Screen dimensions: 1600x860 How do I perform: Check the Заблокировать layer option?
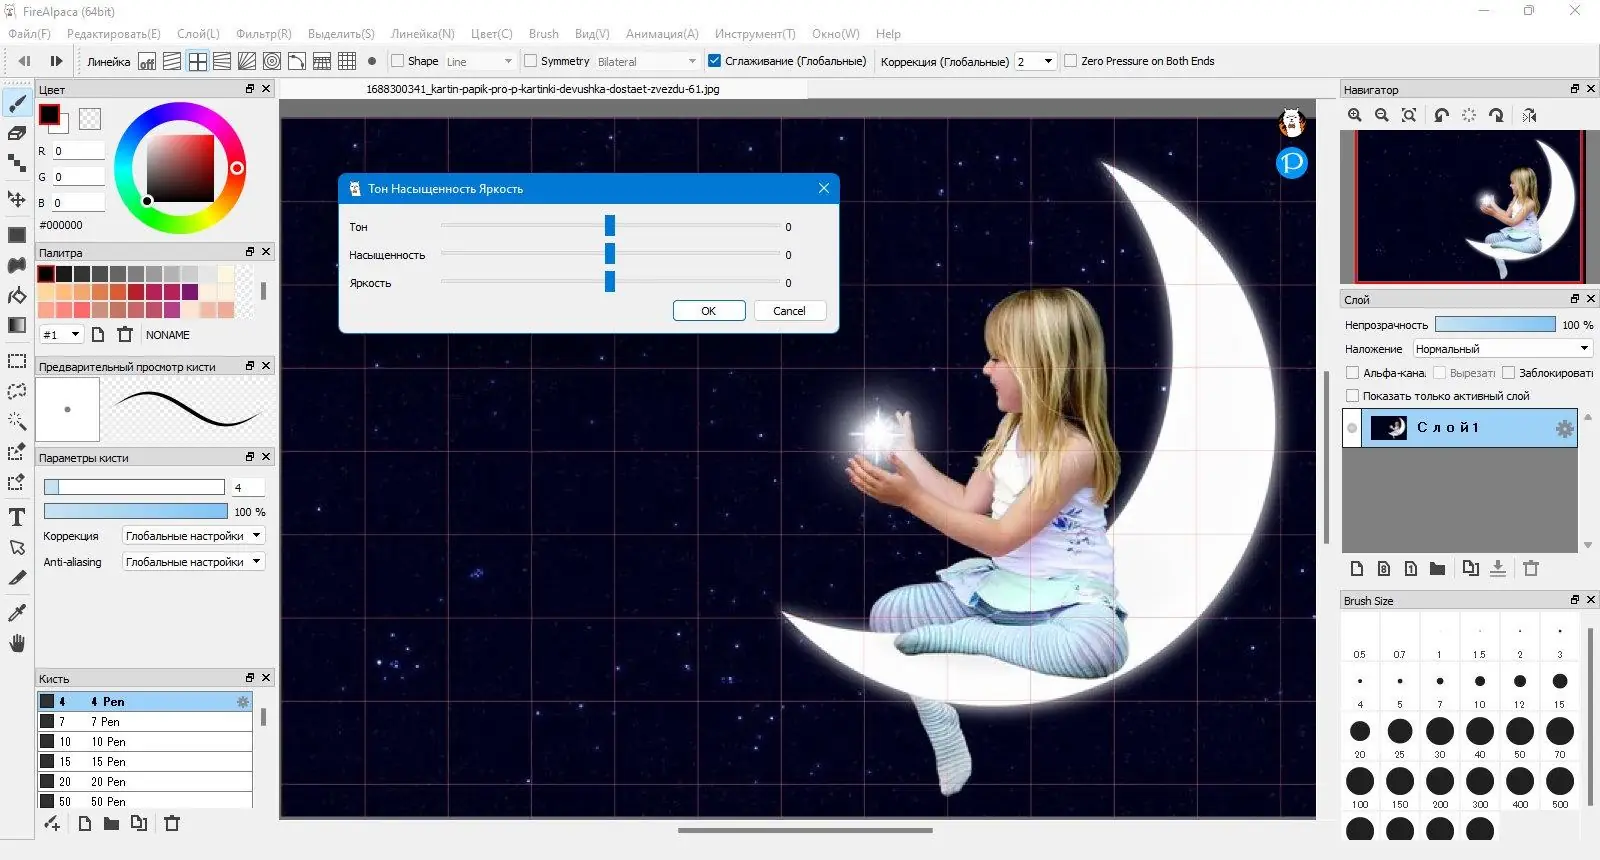1509,373
